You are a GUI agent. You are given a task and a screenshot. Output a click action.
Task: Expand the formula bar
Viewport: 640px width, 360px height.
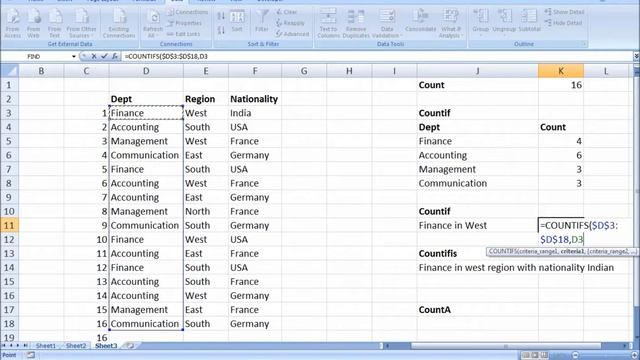click(x=636, y=56)
